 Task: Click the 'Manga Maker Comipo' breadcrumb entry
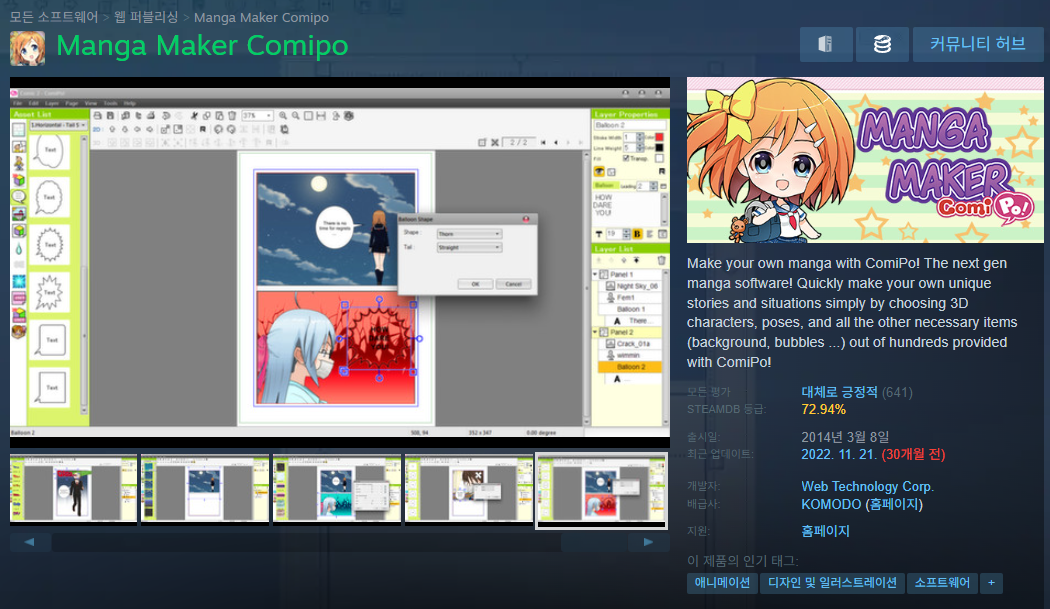[x=261, y=17]
